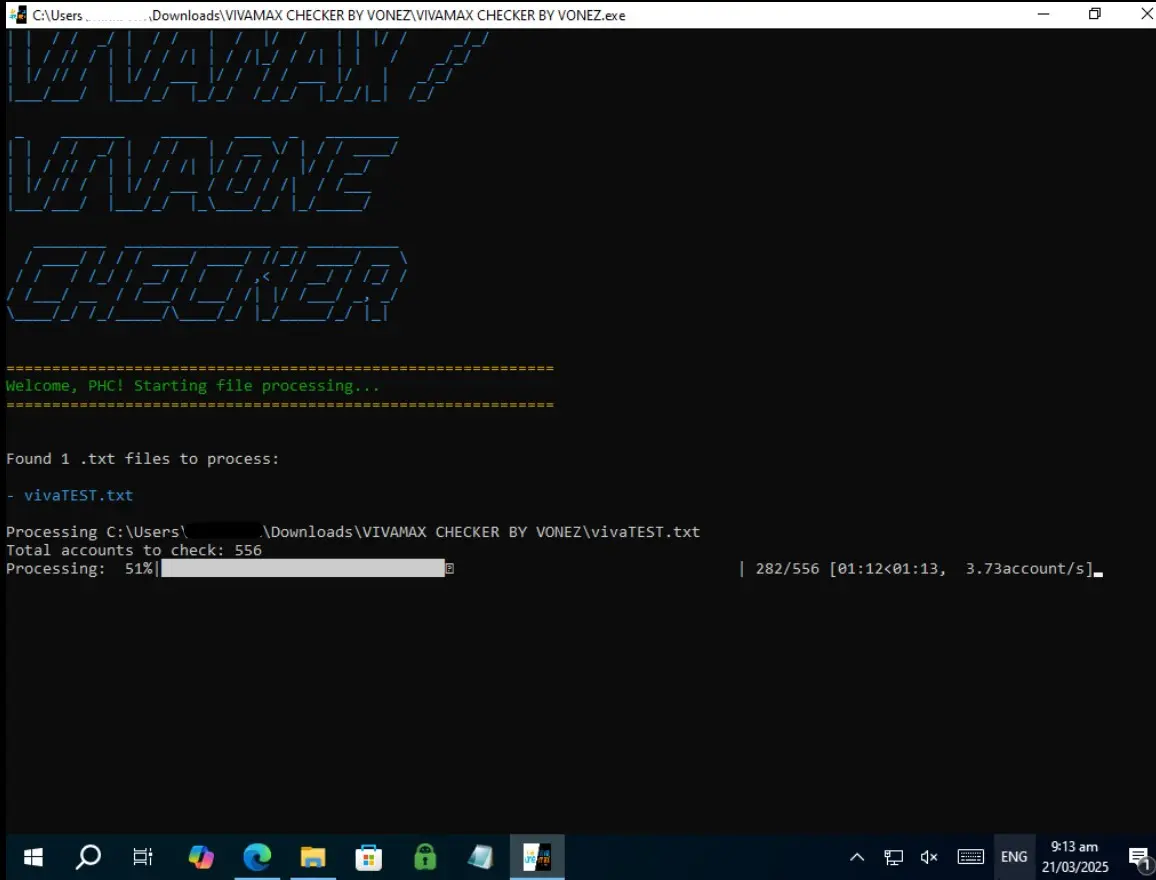This screenshot has height=880, width=1156.
Task: Click the console window title bar icon
Action: (18, 15)
